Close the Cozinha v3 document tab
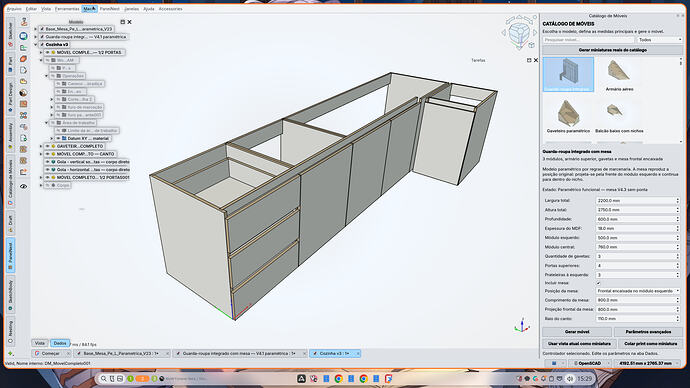 [357, 353]
